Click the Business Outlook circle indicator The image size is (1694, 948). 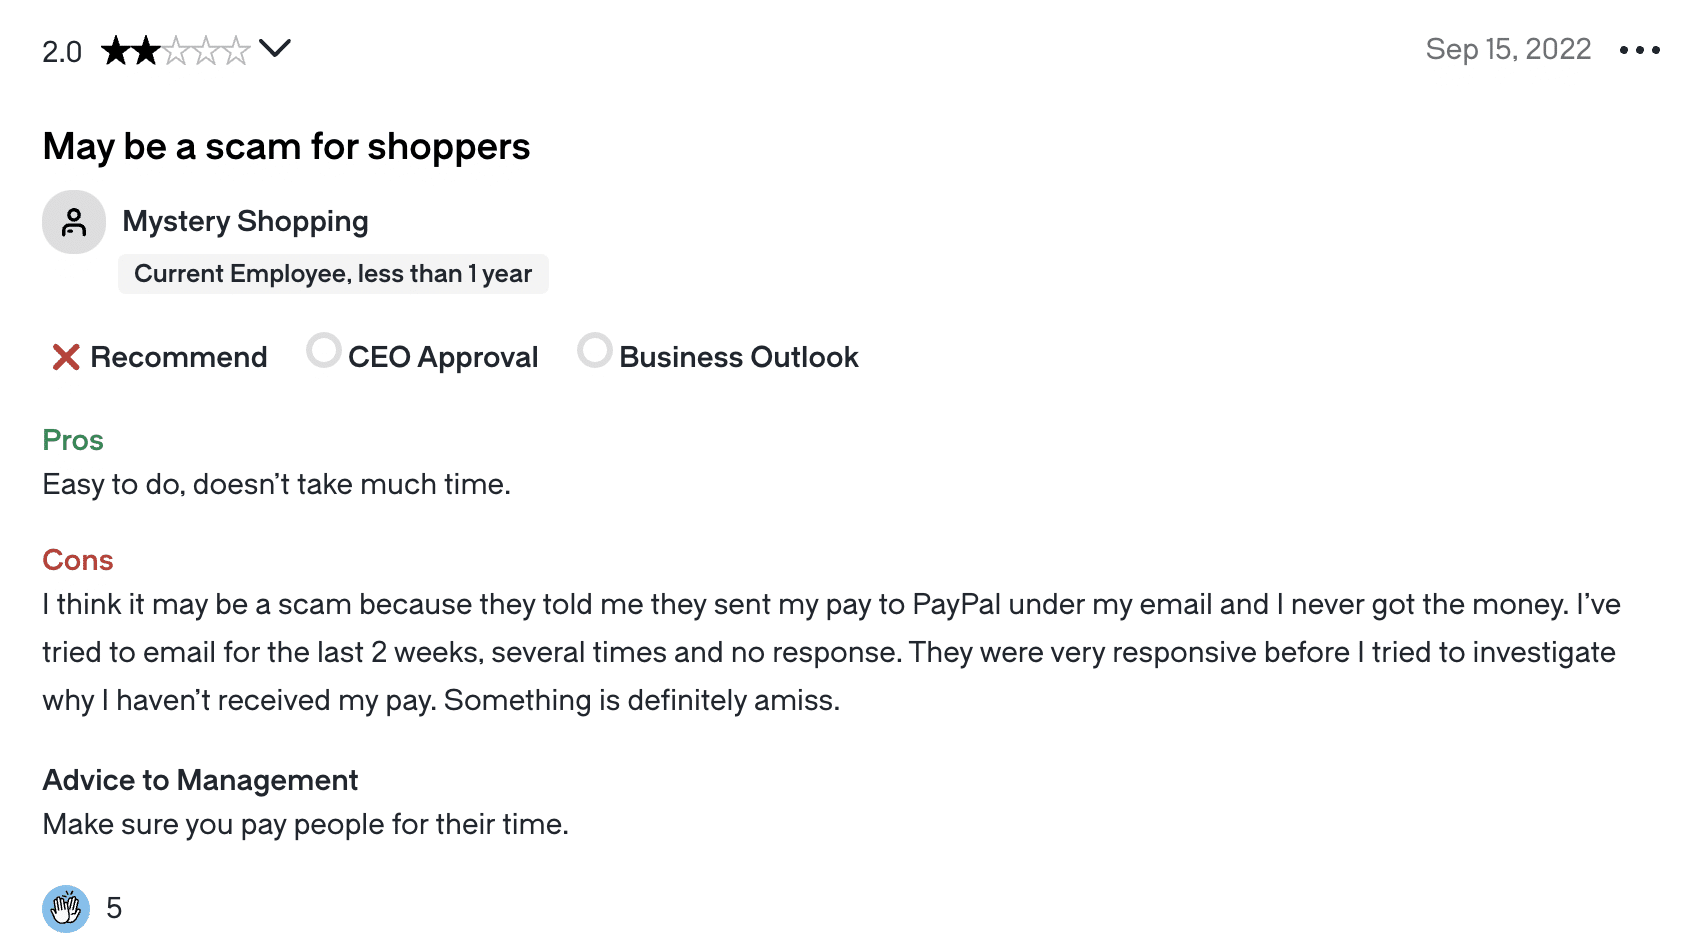pos(595,351)
